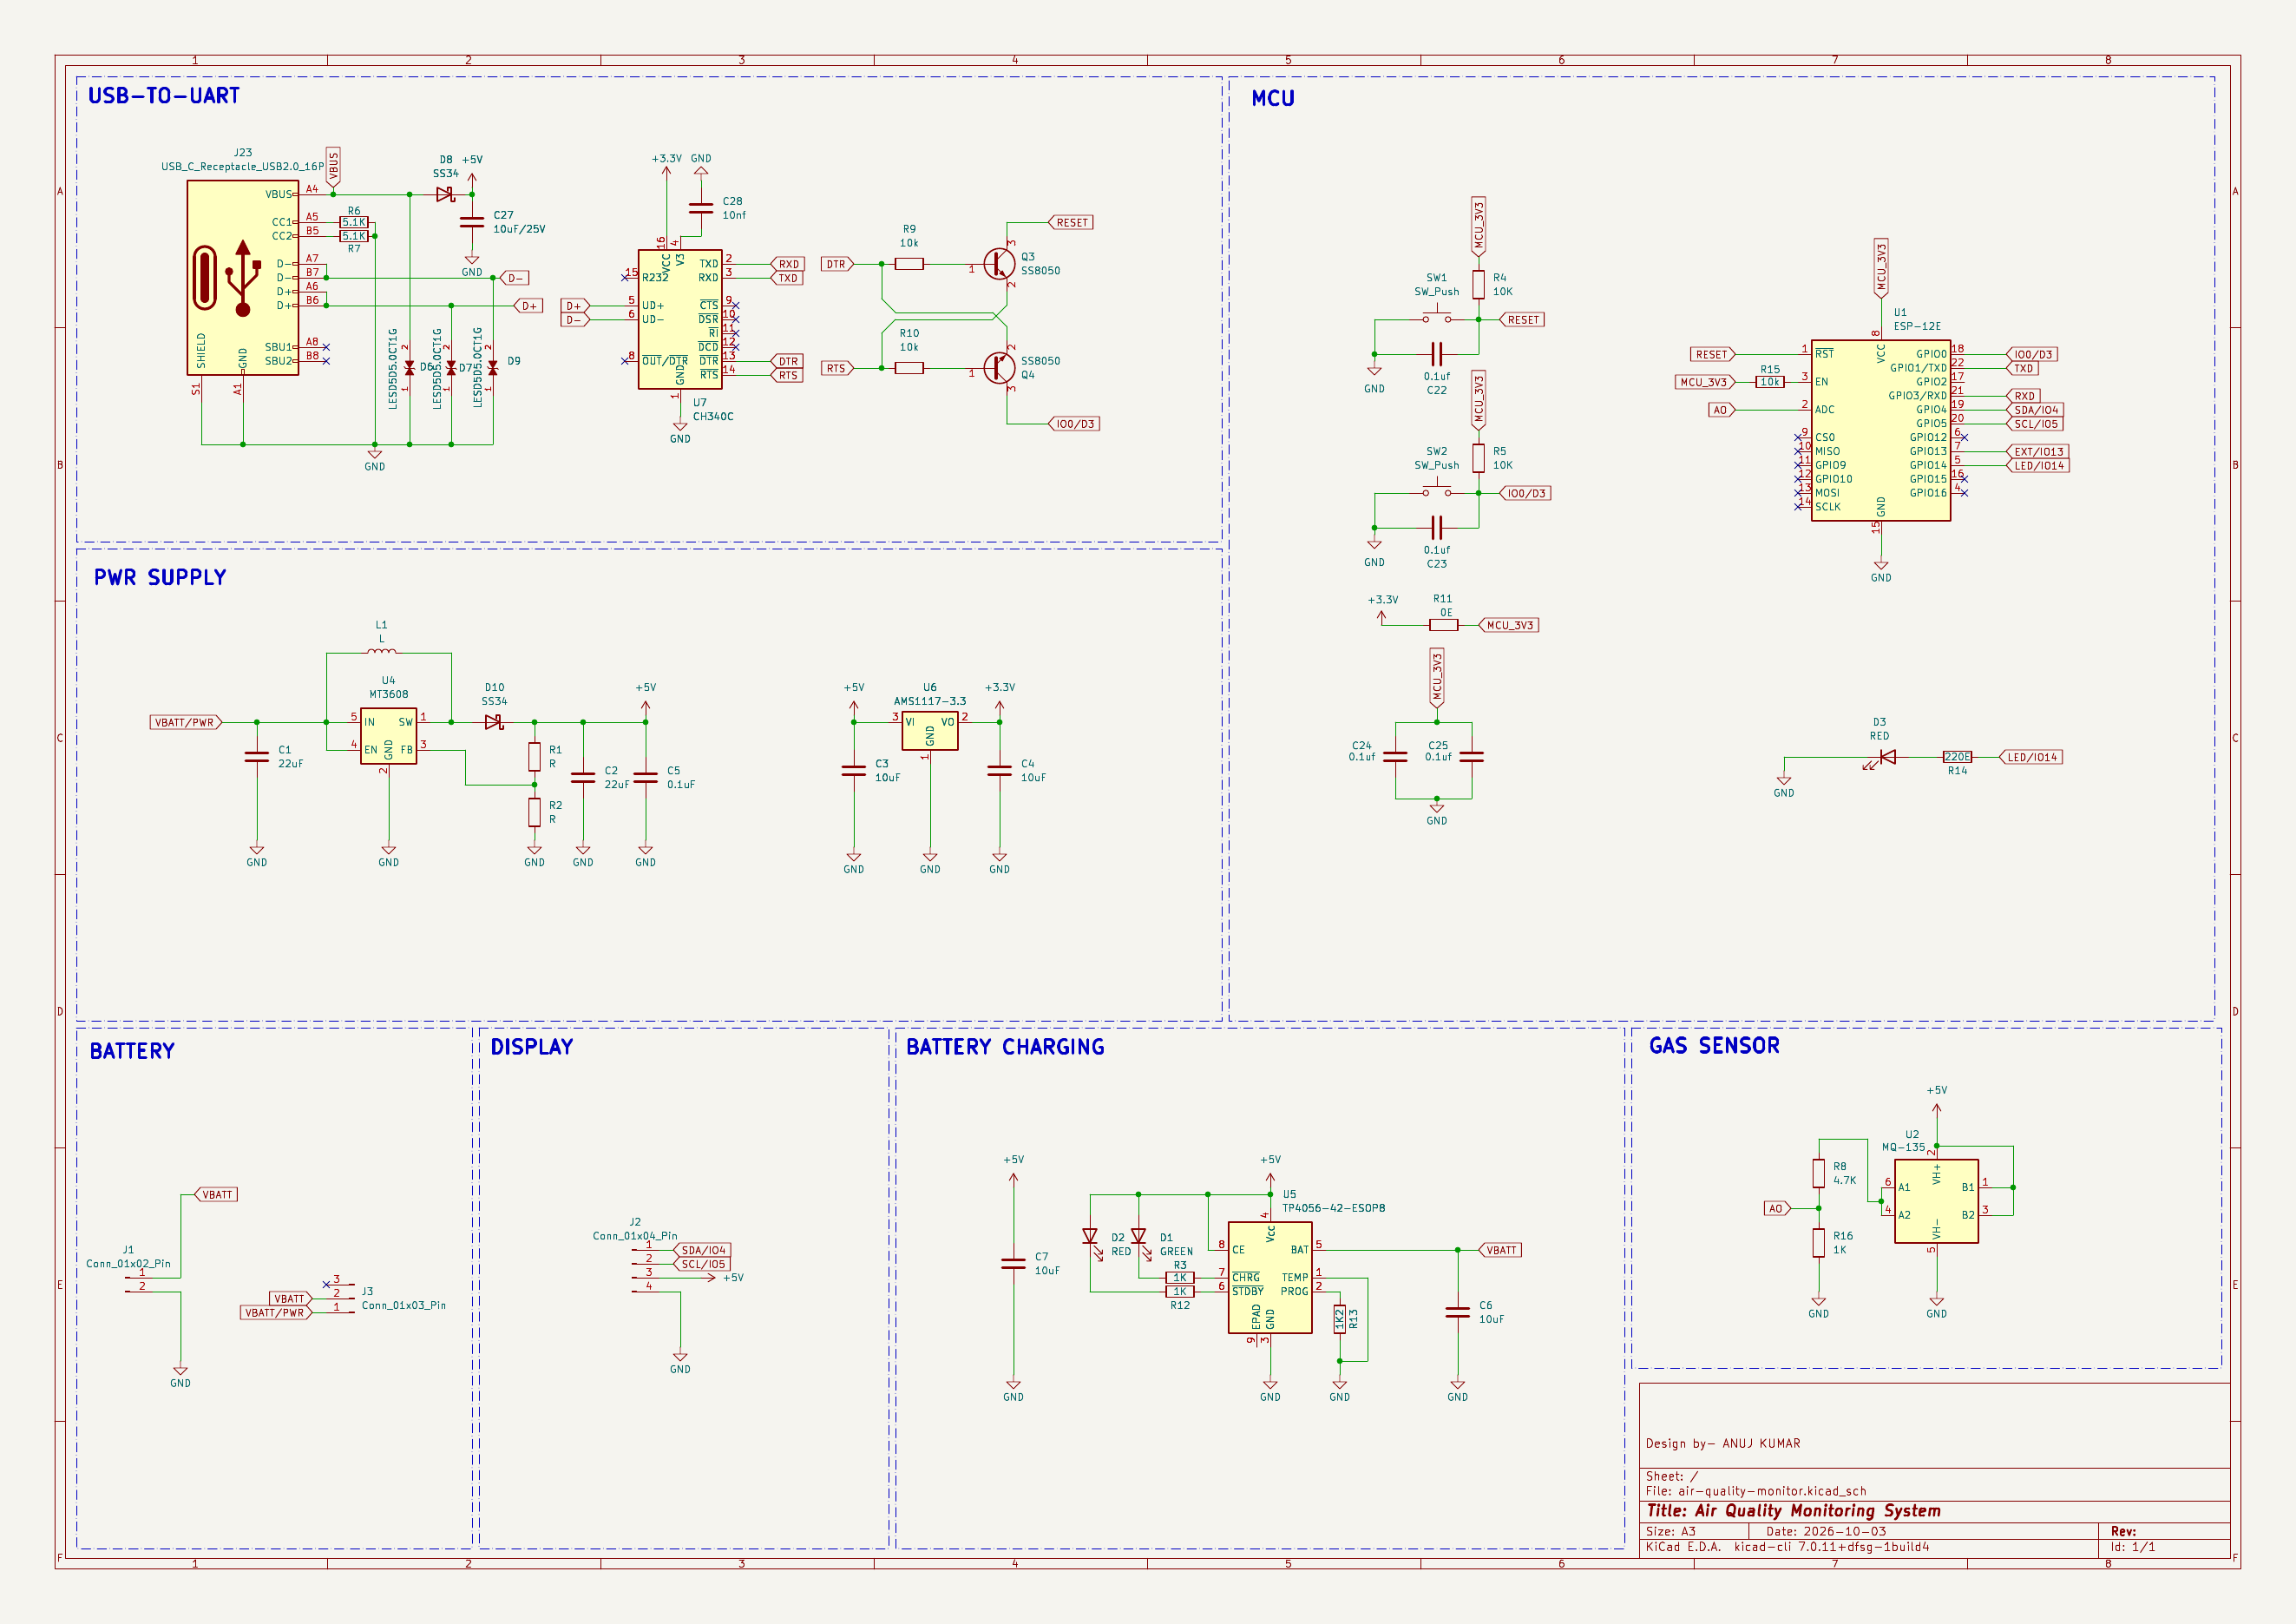Click the R14 220E resistor symbol

point(1957,757)
